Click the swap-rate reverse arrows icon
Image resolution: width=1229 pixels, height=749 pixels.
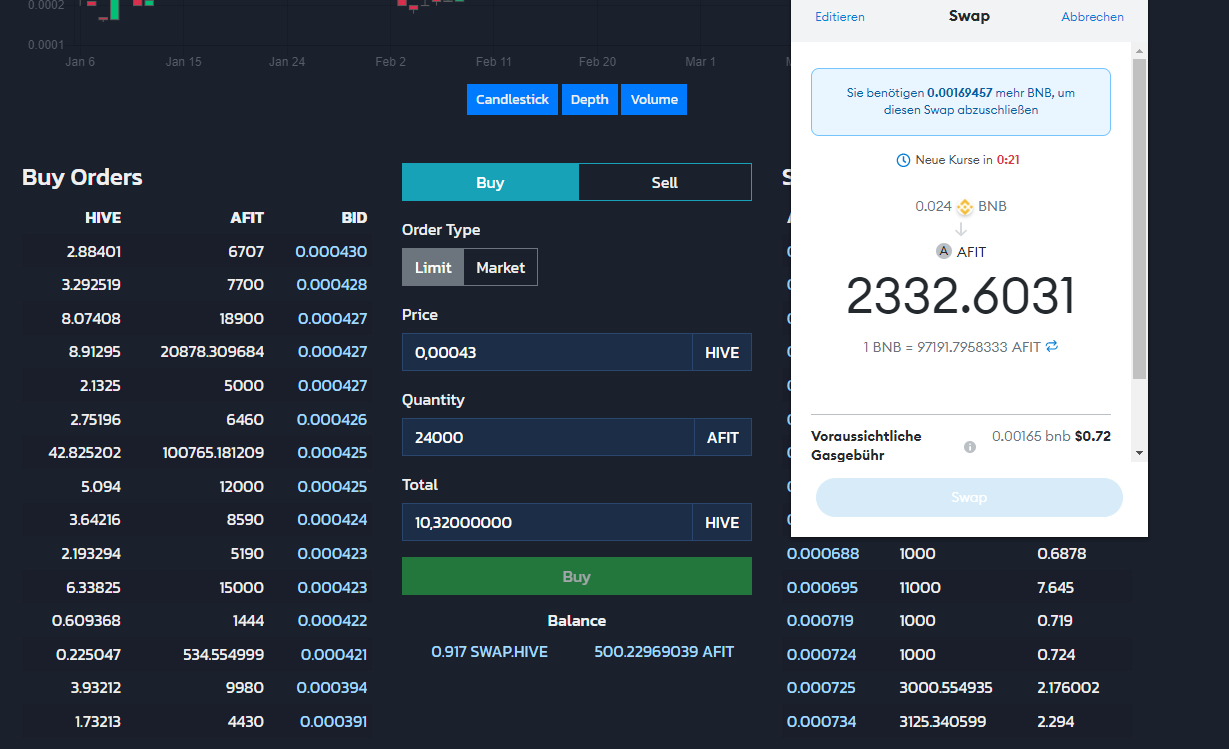click(1051, 346)
